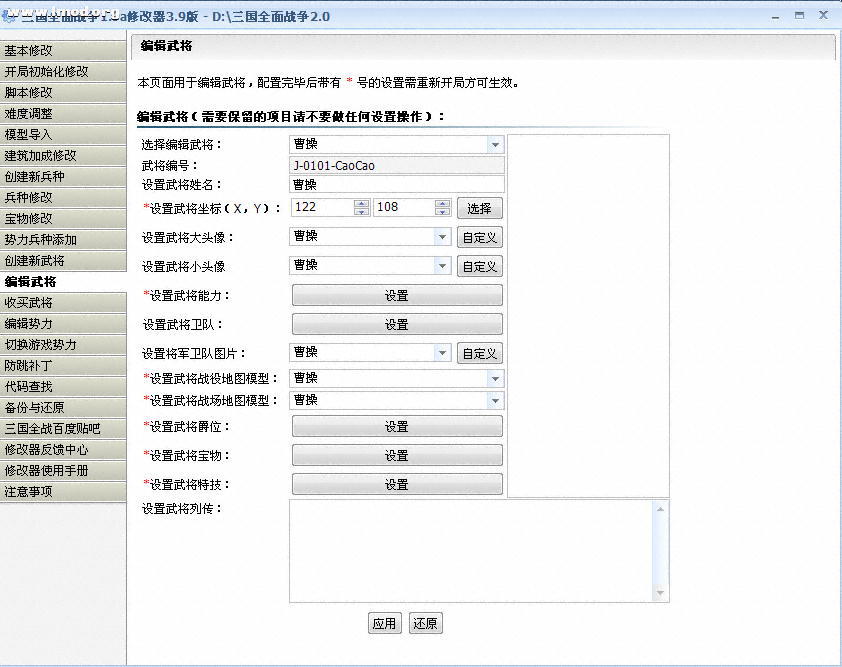This screenshot has width=842, height=667.
Task: Open the 设置武将战场地图模型 dropdown
Action: click(495, 400)
